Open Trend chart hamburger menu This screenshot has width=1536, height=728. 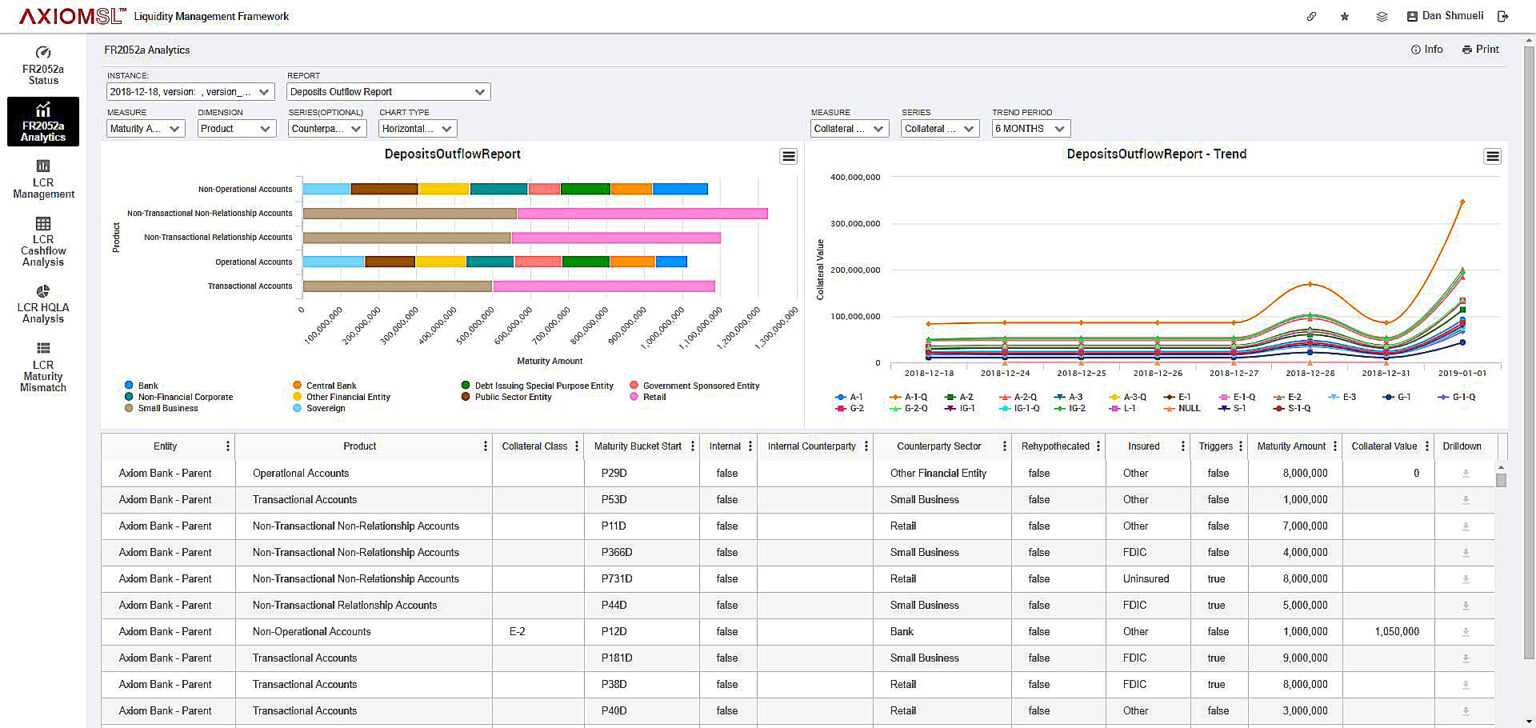(1493, 156)
